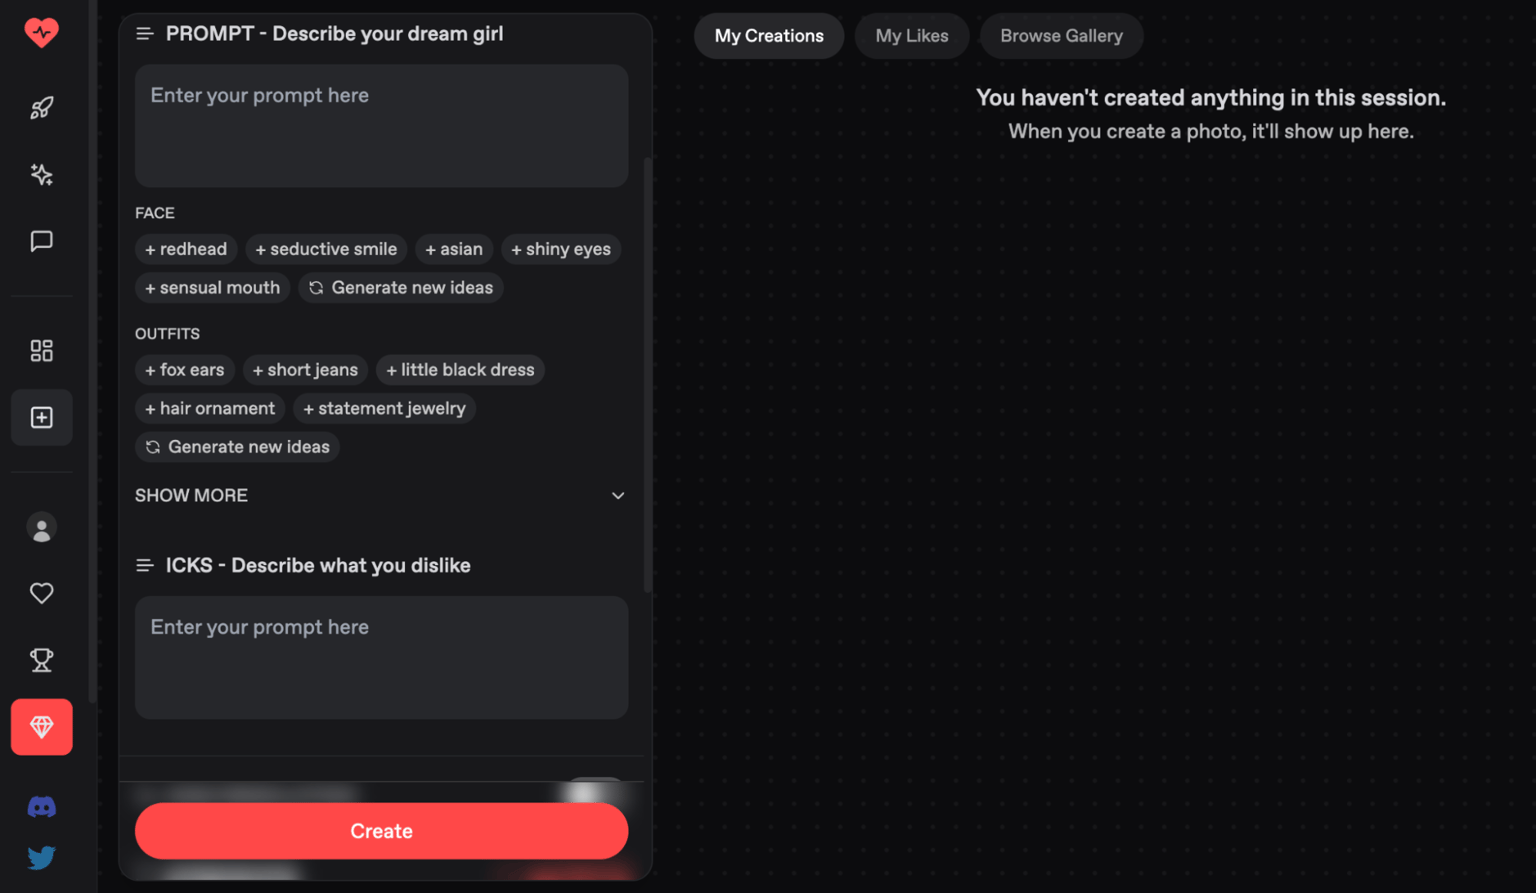Click the rocket icon in sidebar
Image resolution: width=1536 pixels, height=893 pixels.
point(41,108)
